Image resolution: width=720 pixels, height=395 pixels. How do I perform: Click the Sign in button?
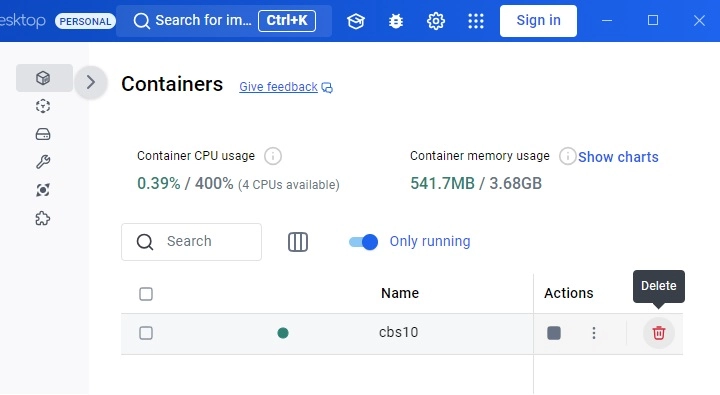(538, 21)
